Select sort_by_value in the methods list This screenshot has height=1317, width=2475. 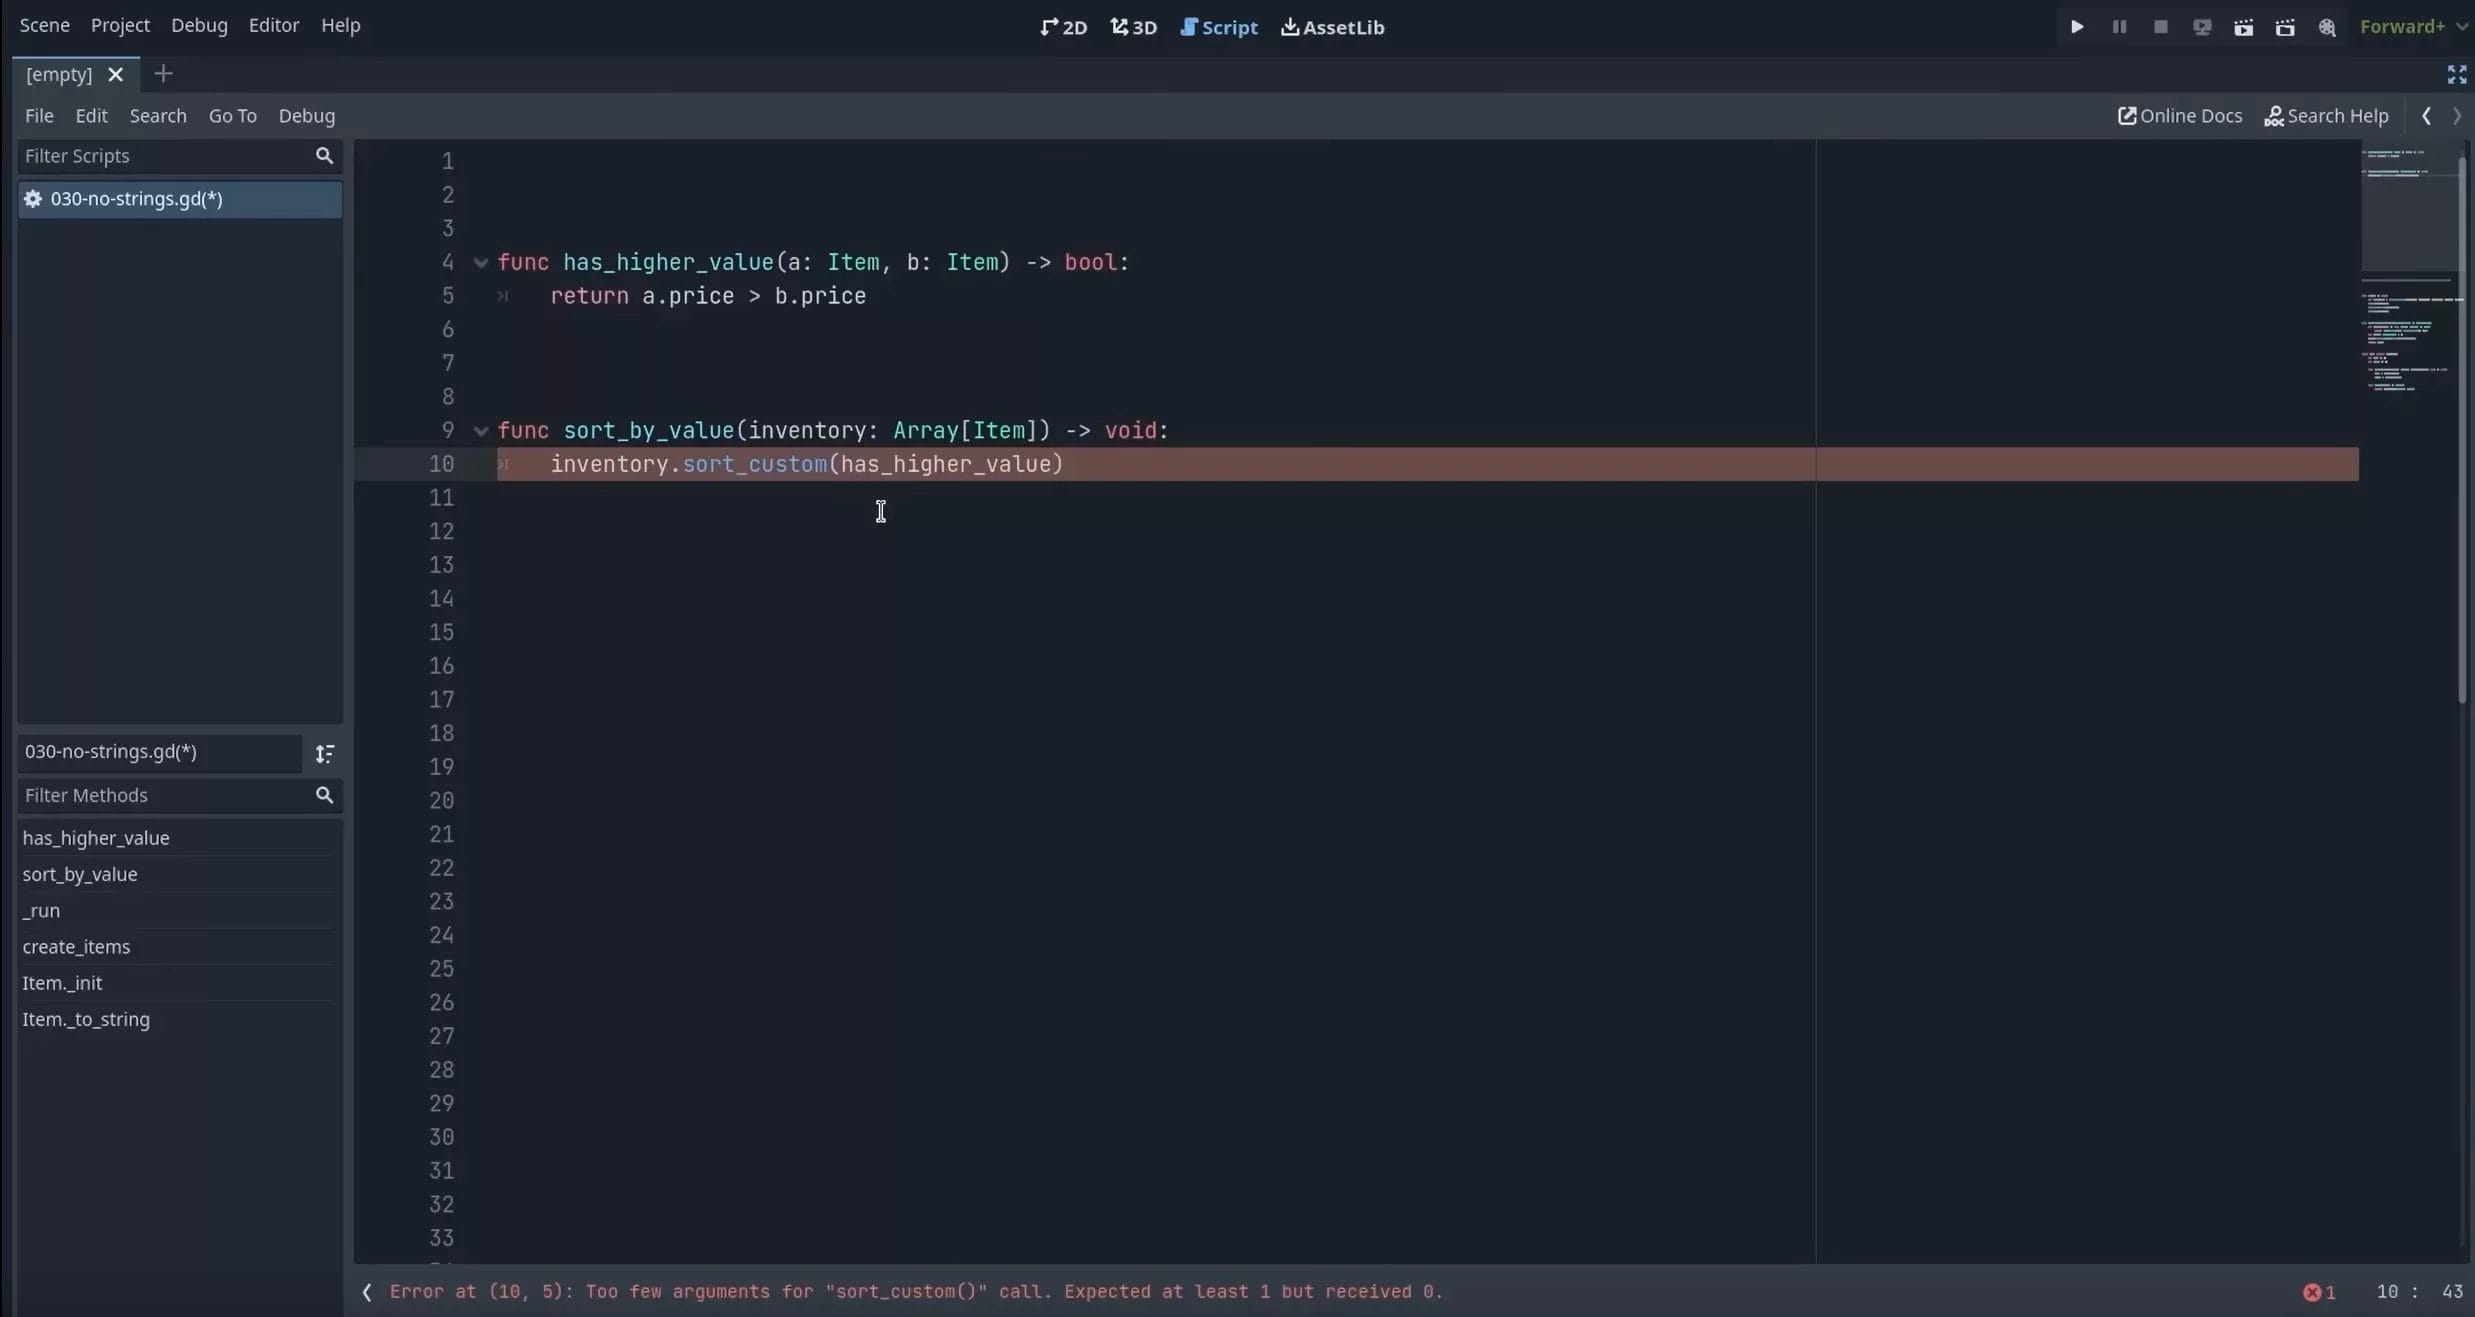click(80, 875)
